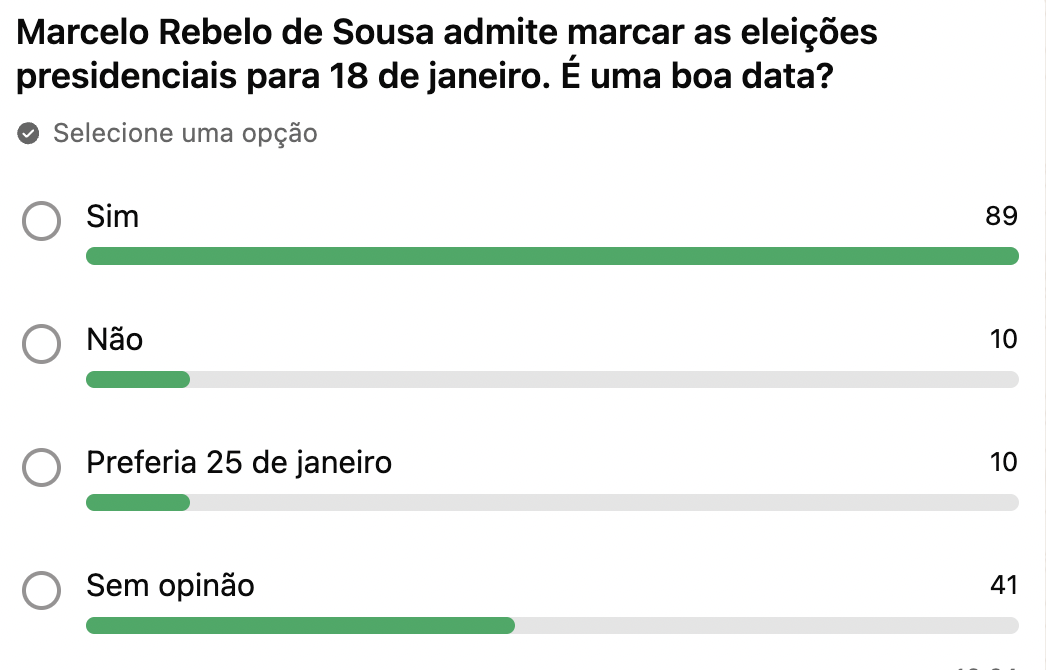Image resolution: width=1046 pixels, height=670 pixels.
Task: Pick the Sem opinão radio button
Action: click(41, 590)
